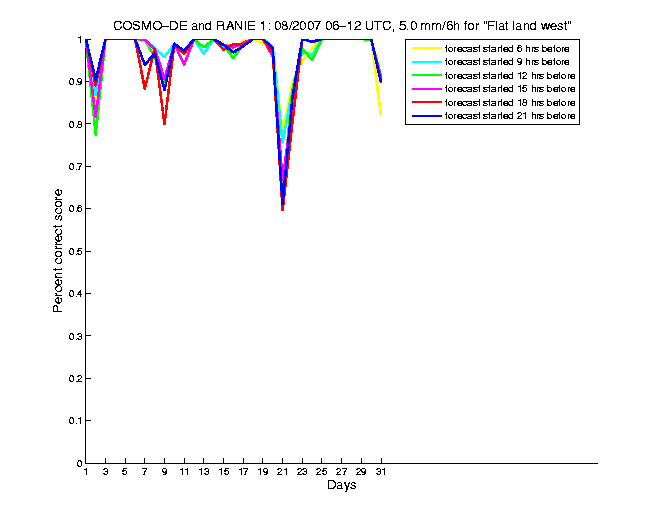Image resolution: width=660 pixels, height=520 pixels.
Task: Click x-axis tick label 21
Action: pyautogui.click(x=282, y=472)
